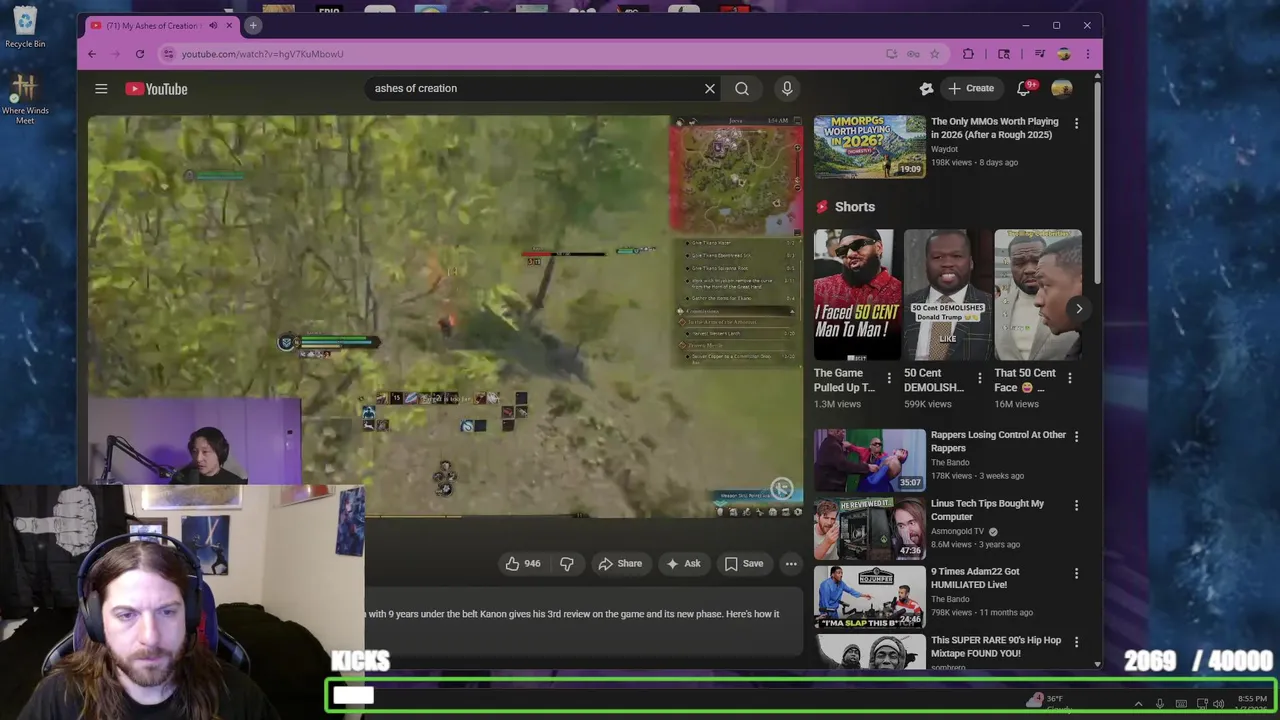Open the Chrome profile avatar
1280x720 pixels.
(x=1064, y=54)
